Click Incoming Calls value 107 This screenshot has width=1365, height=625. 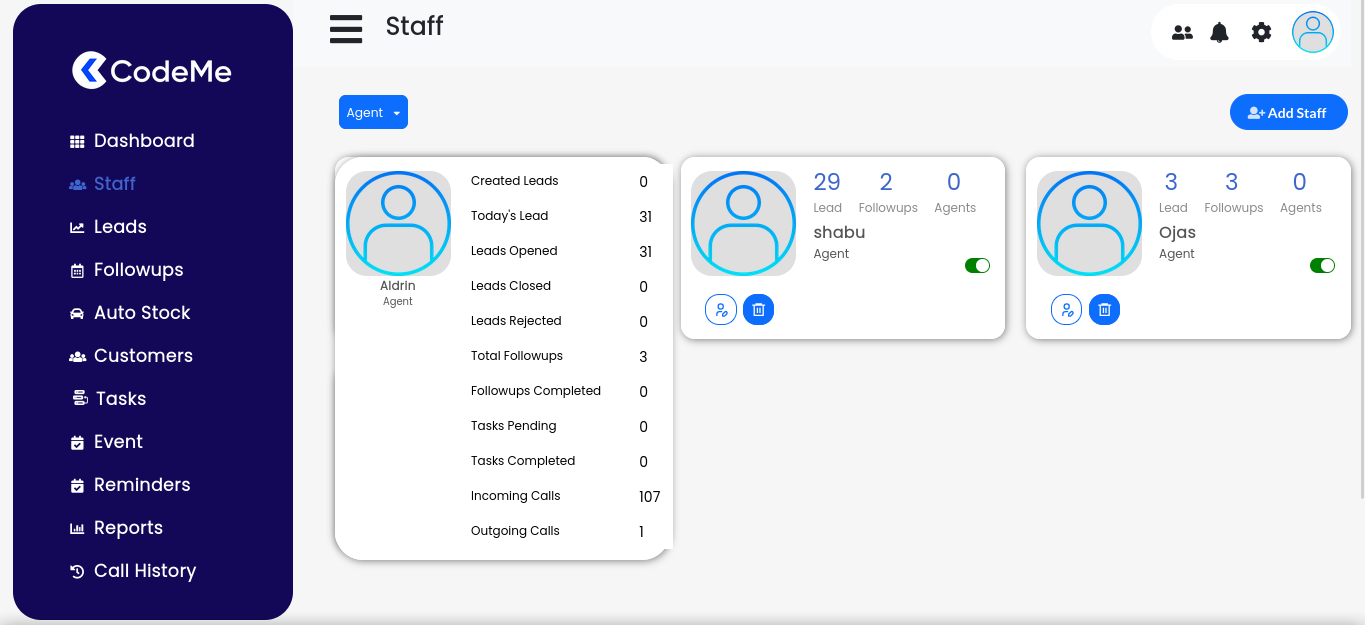[x=650, y=497]
